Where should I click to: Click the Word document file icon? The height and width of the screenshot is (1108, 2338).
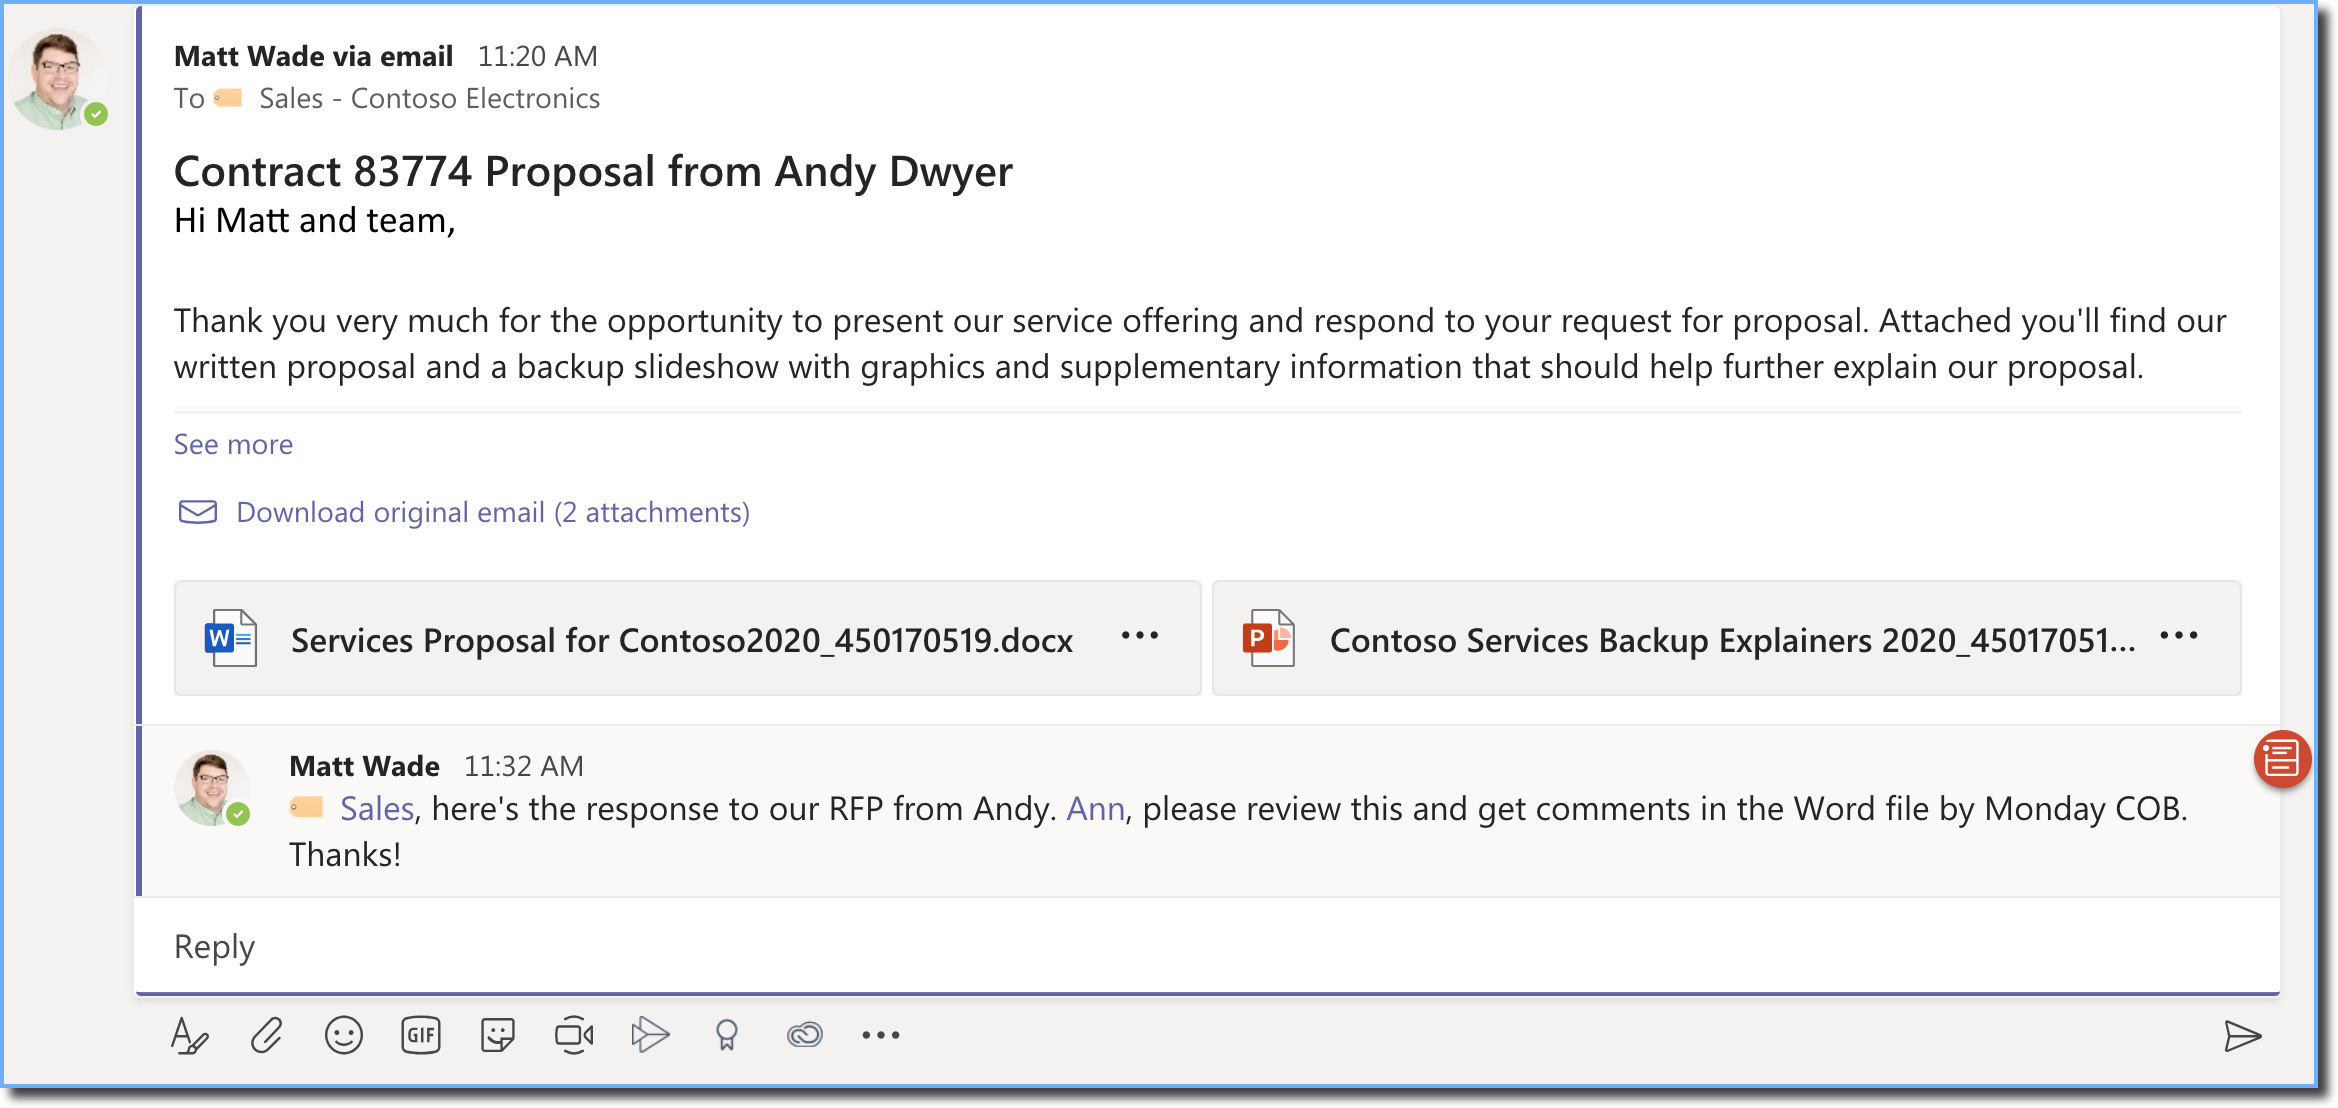(231, 638)
